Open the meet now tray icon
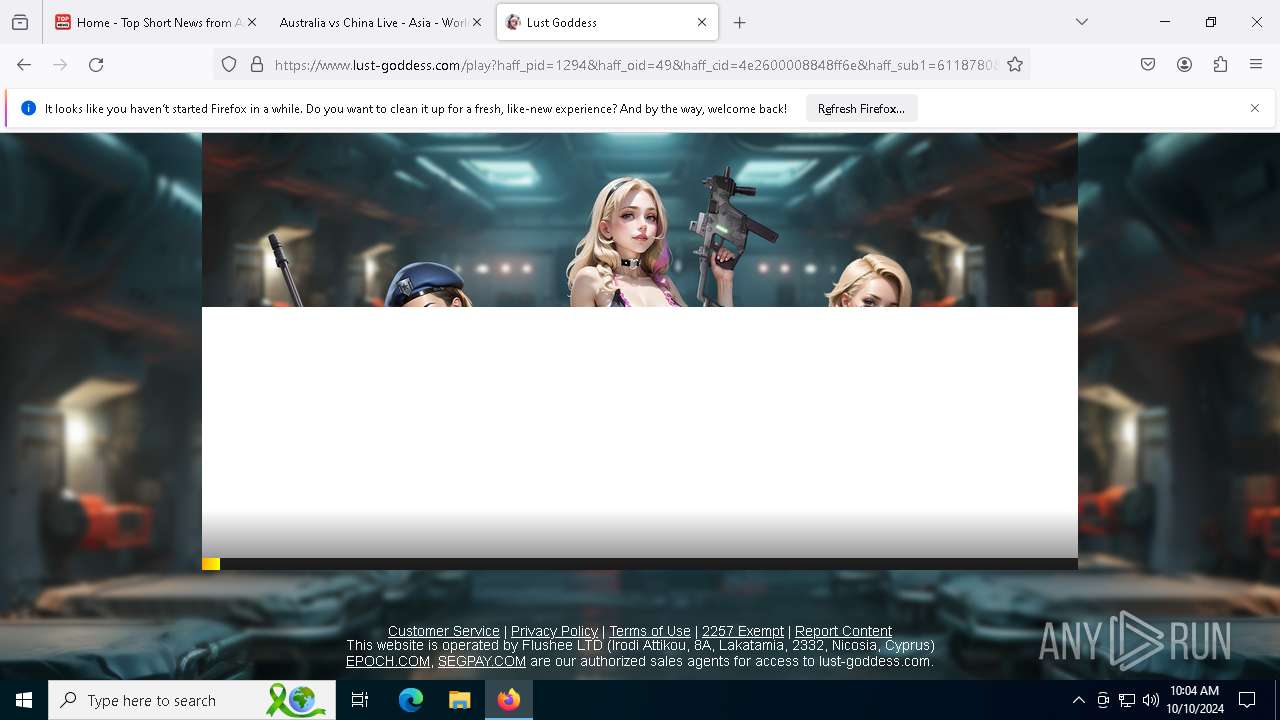Viewport: 1280px width, 720px height. [x=1103, y=700]
